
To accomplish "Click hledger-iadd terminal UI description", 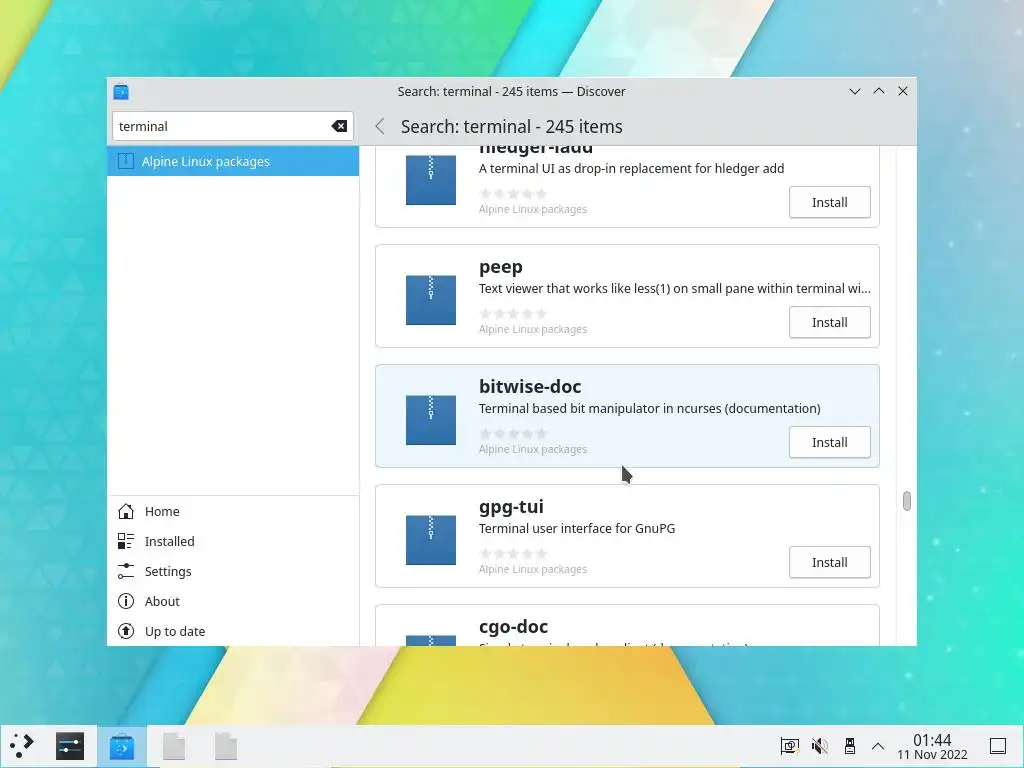I will click(632, 168).
